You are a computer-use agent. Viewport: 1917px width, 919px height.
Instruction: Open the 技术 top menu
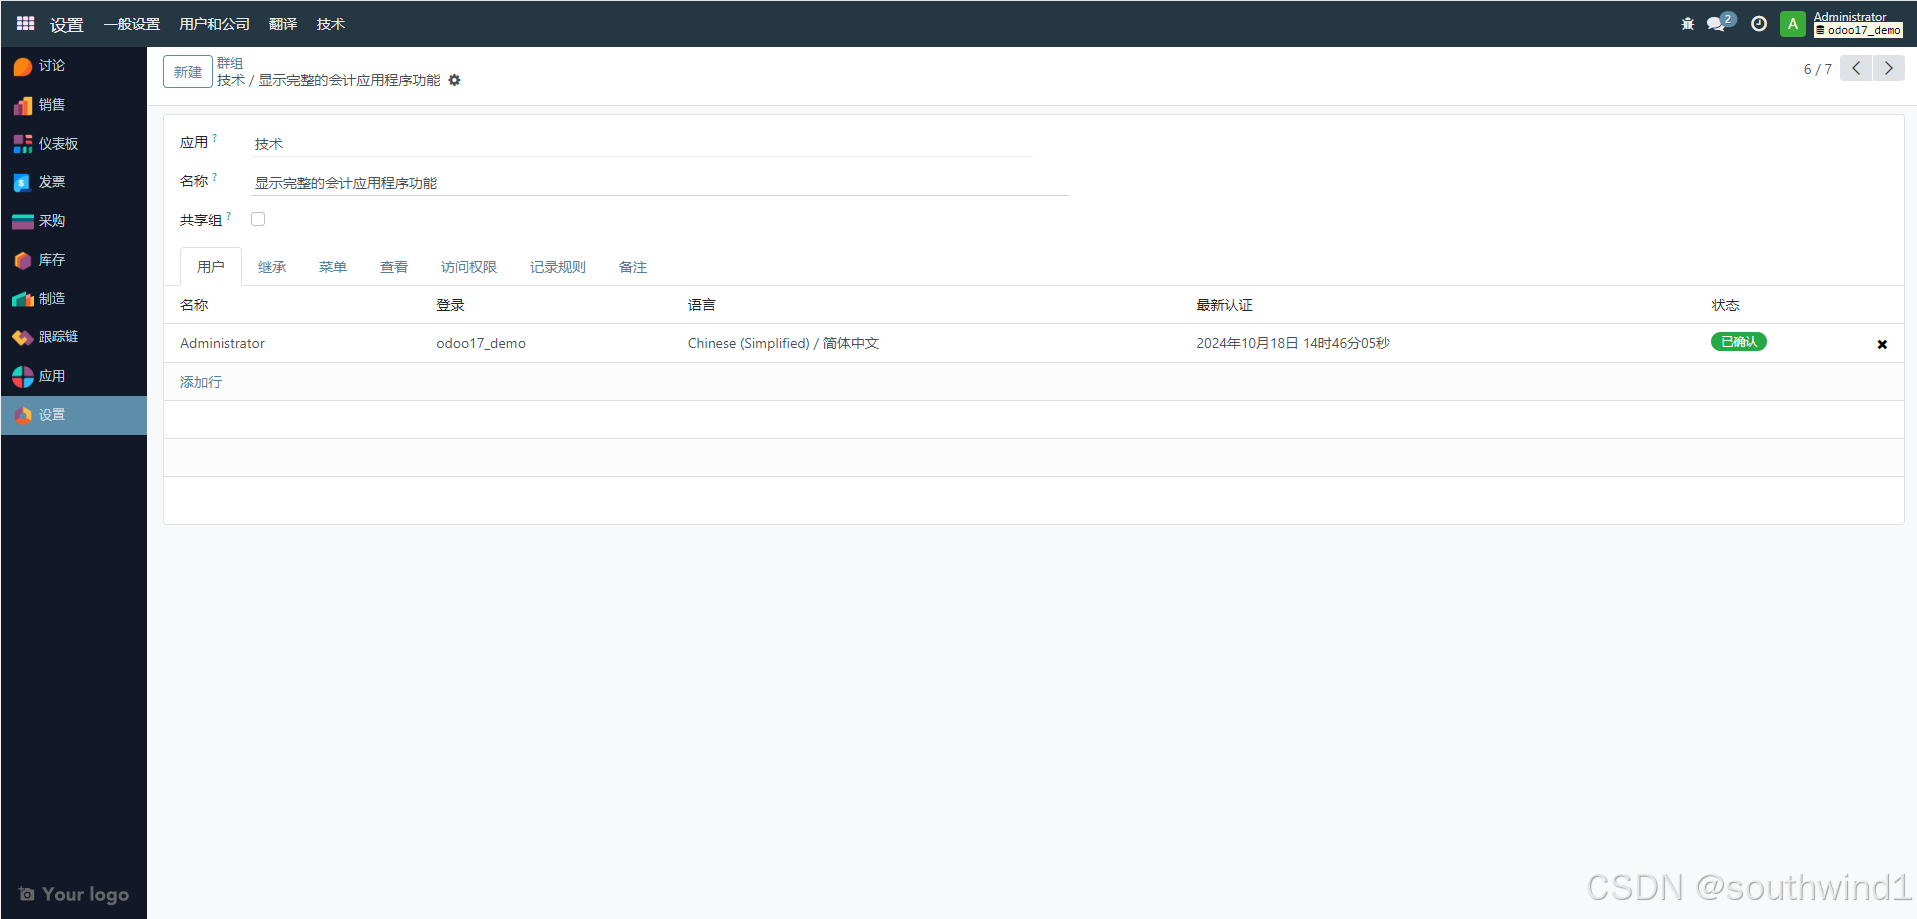[x=331, y=24]
